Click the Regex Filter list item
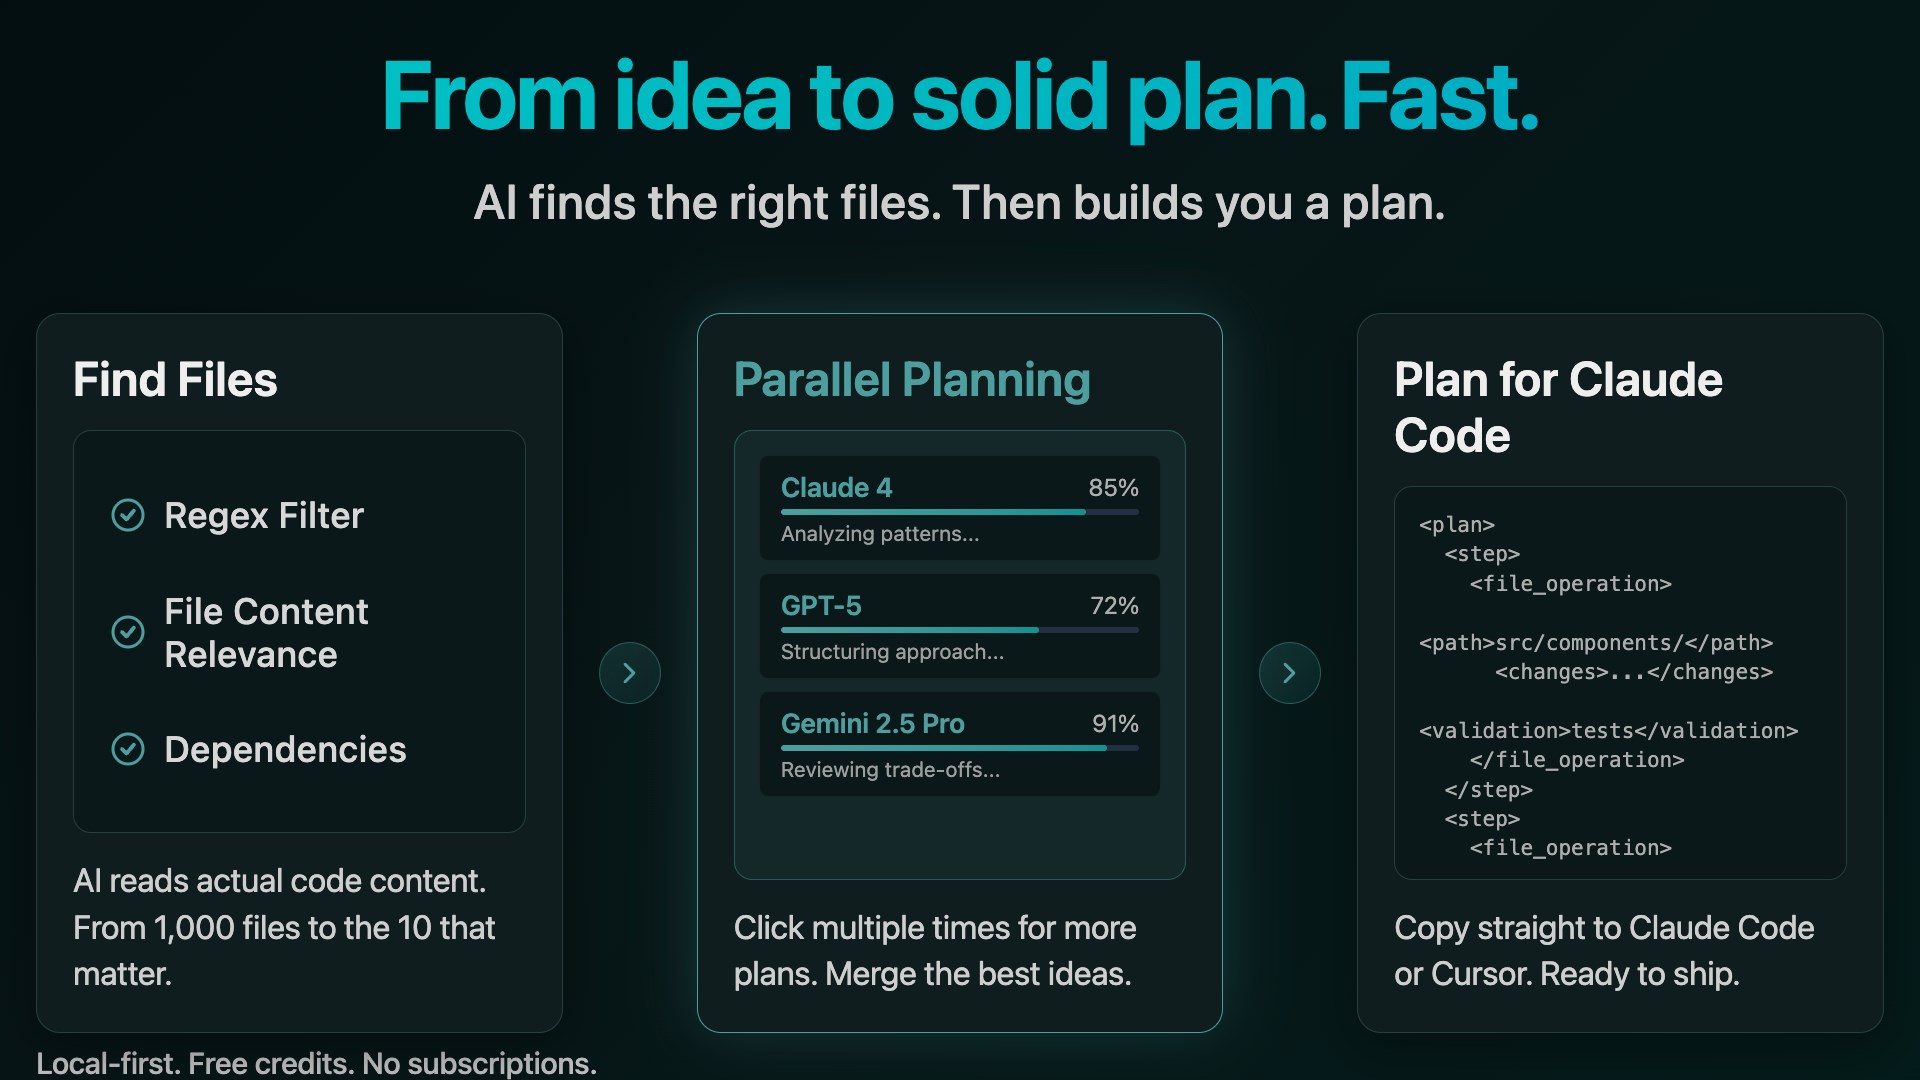The image size is (1920, 1080). [x=264, y=516]
